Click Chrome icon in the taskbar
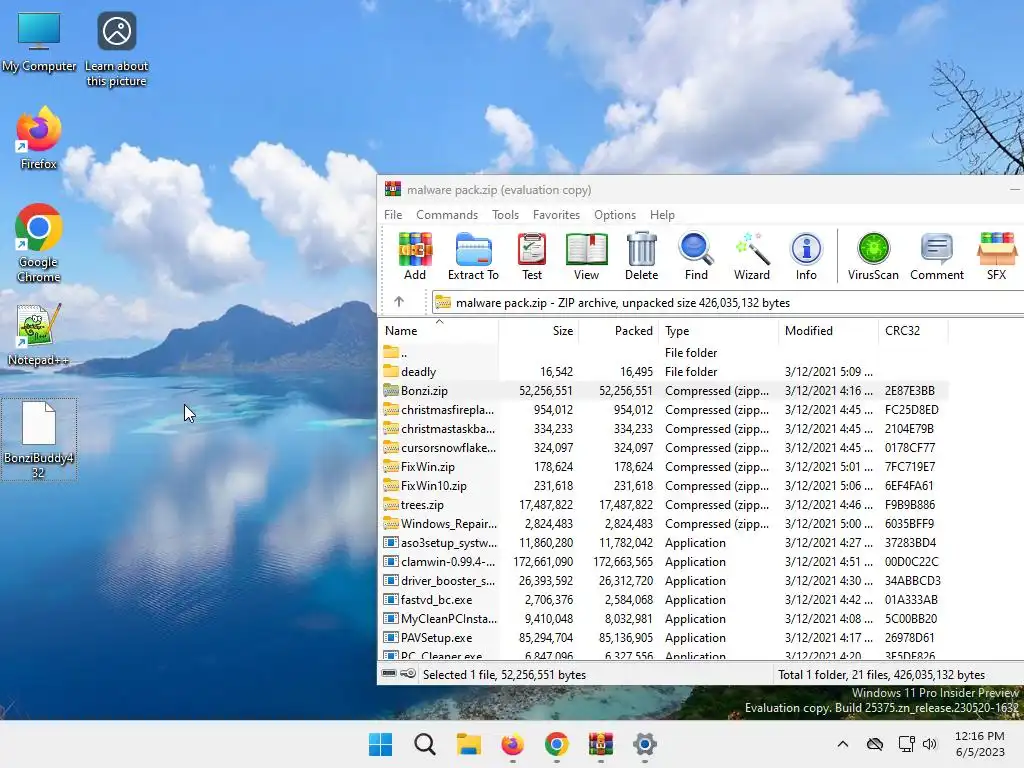The height and width of the screenshot is (768, 1024). click(x=556, y=744)
